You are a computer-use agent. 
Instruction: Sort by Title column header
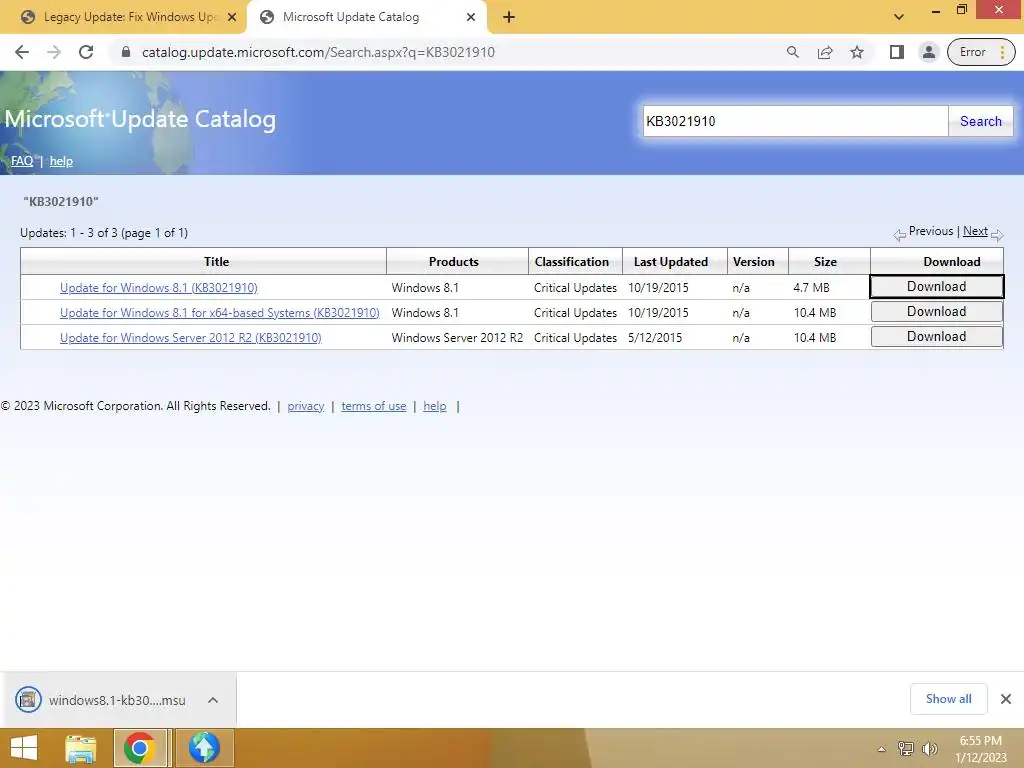216,261
